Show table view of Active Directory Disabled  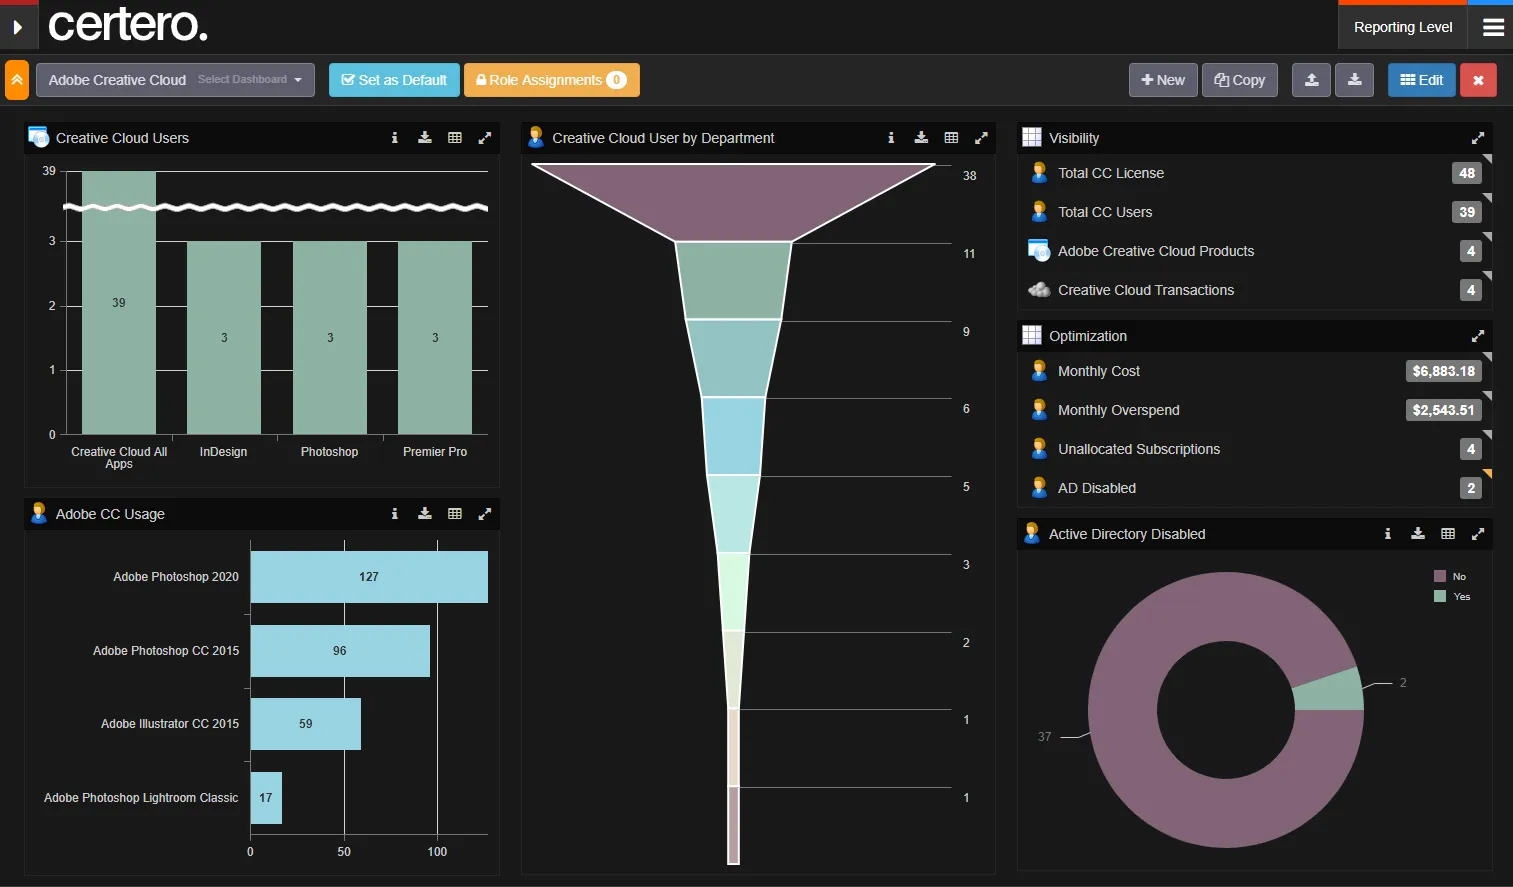click(x=1448, y=534)
